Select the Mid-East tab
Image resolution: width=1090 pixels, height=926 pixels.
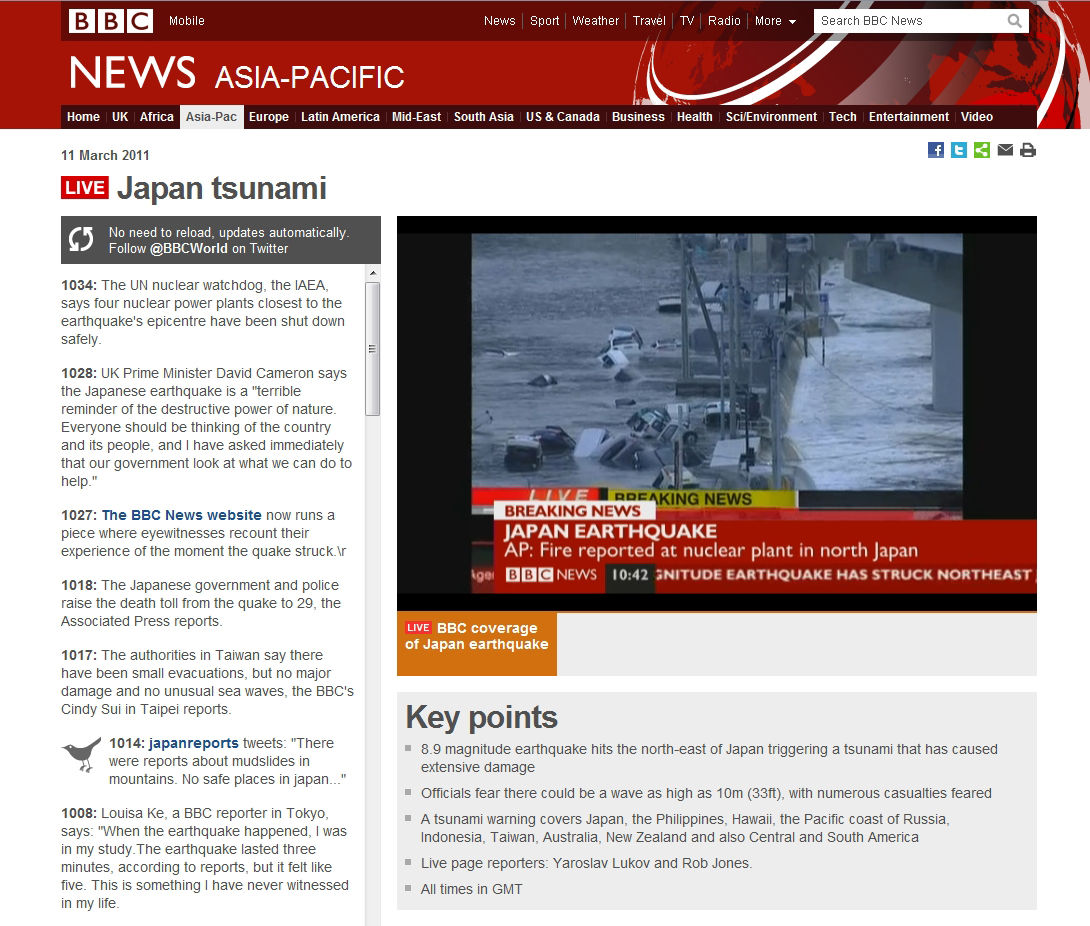tap(416, 117)
